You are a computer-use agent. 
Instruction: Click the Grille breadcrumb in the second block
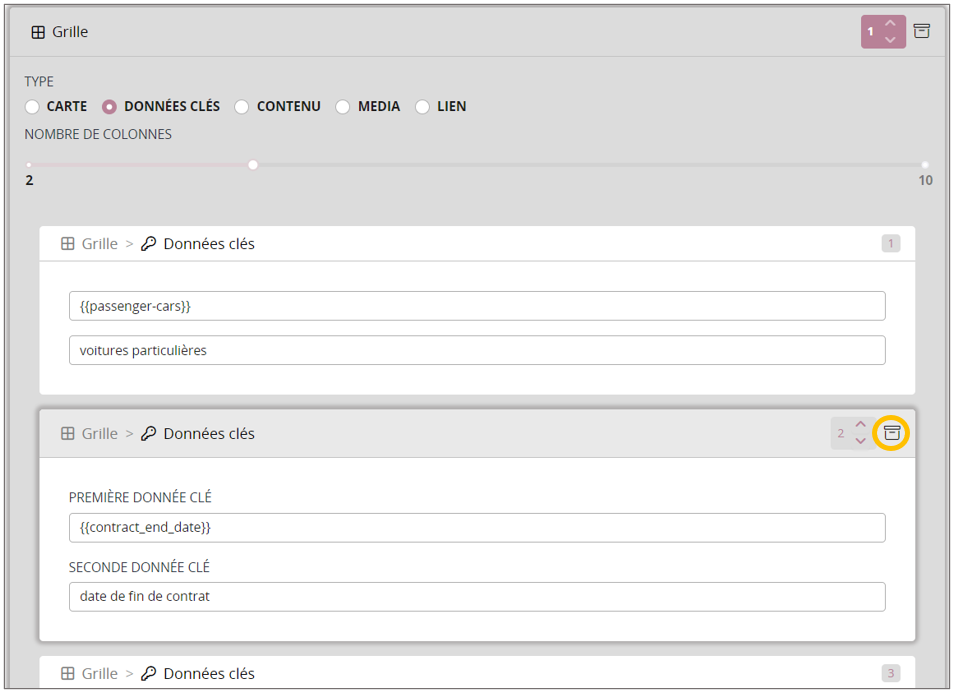[x=99, y=434]
